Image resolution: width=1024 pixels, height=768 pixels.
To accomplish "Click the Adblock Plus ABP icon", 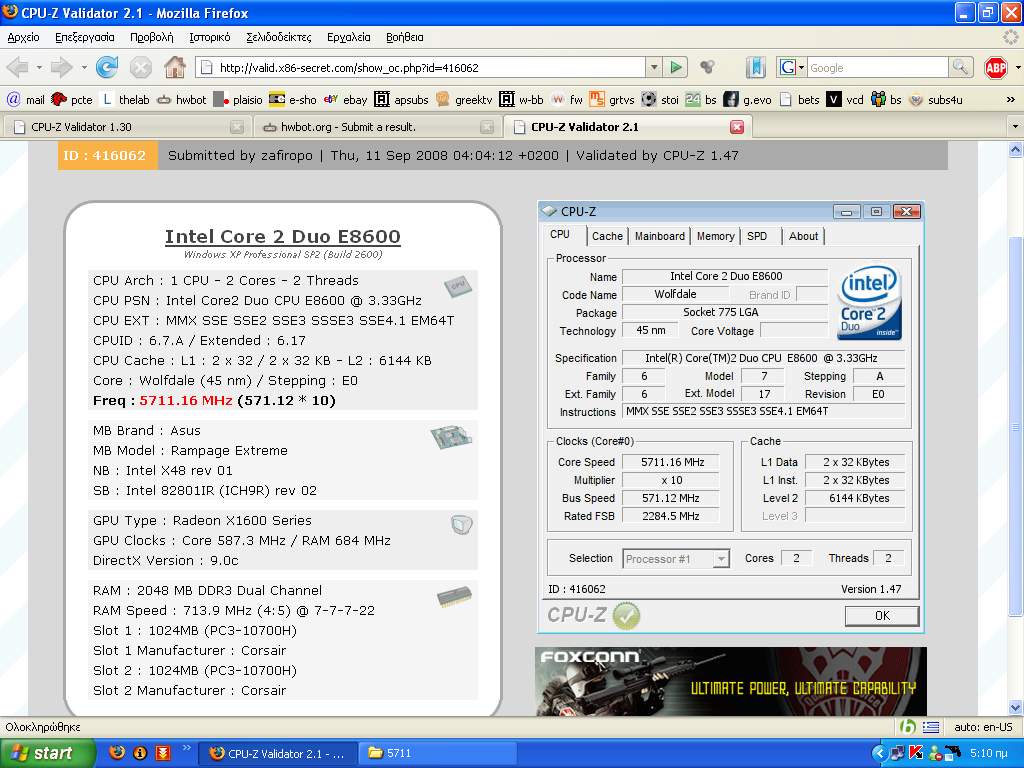I will pyautogui.click(x=995, y=67).
